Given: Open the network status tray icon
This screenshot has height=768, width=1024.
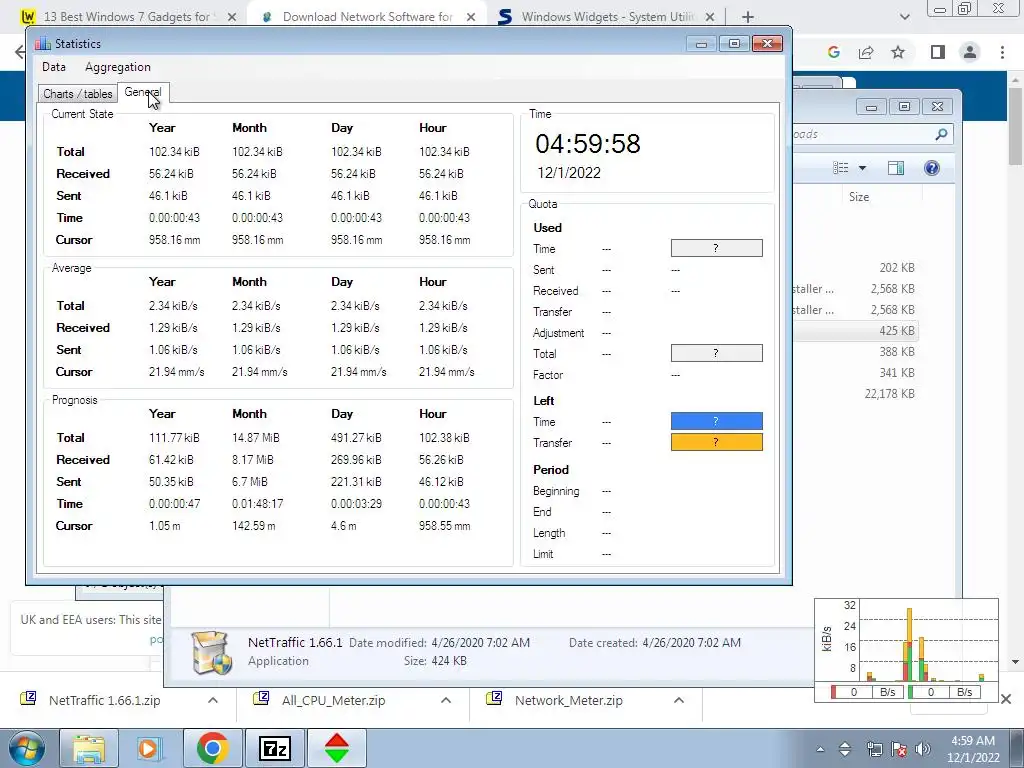Looking at the screenshot, I should pyautogui.click(x=874, y=749).
